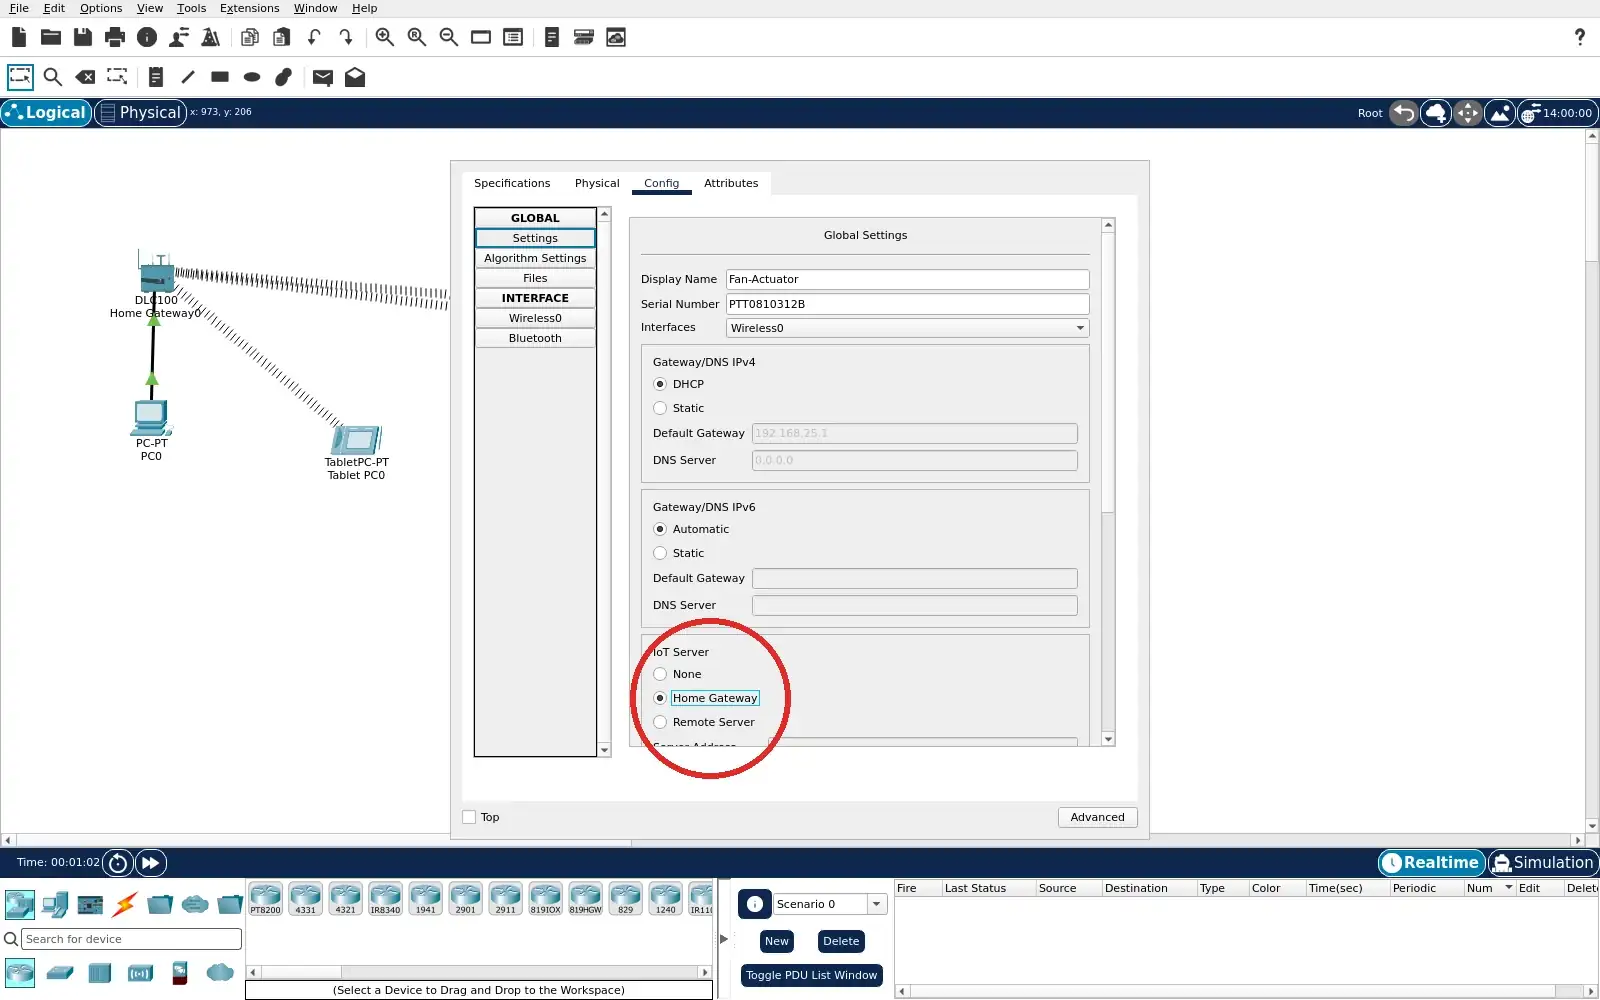1600x1000 pixels.
Task: Select Automatic radio under Gateway/DNS IPv6
Action: 660,529
